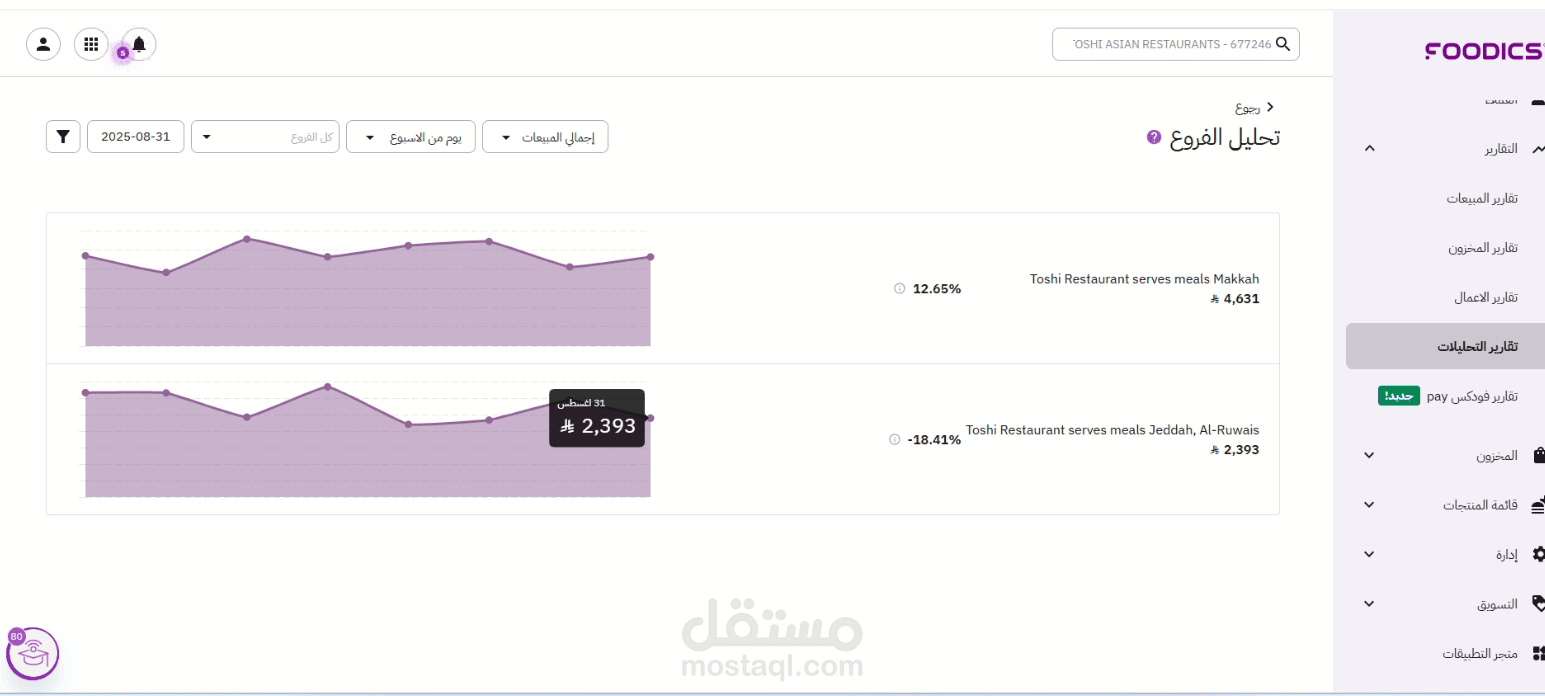Click the المخزون bag icon
The height and width of the screenshot is (696, 1545).
pos(1538,455)
